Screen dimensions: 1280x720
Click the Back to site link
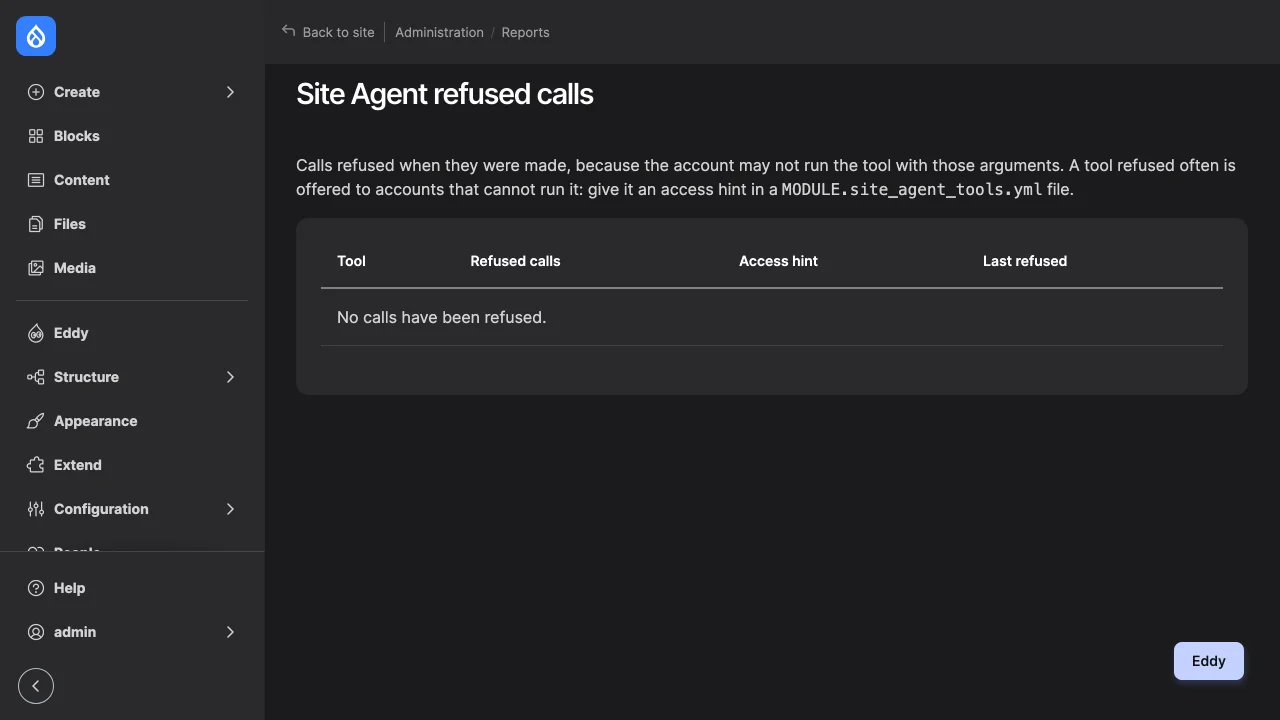tap(328, 32)
